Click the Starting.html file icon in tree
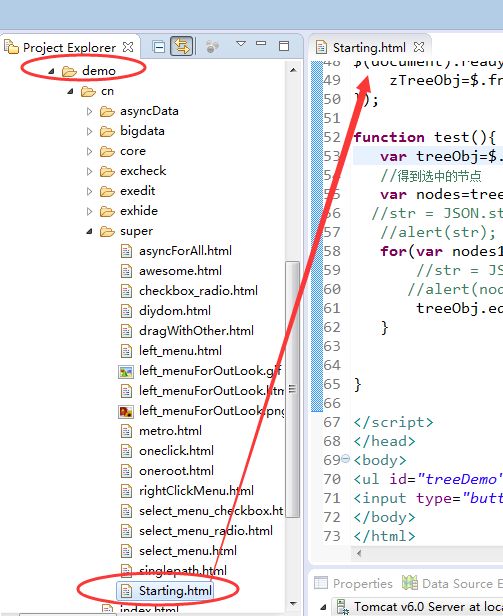 (126, 591)
